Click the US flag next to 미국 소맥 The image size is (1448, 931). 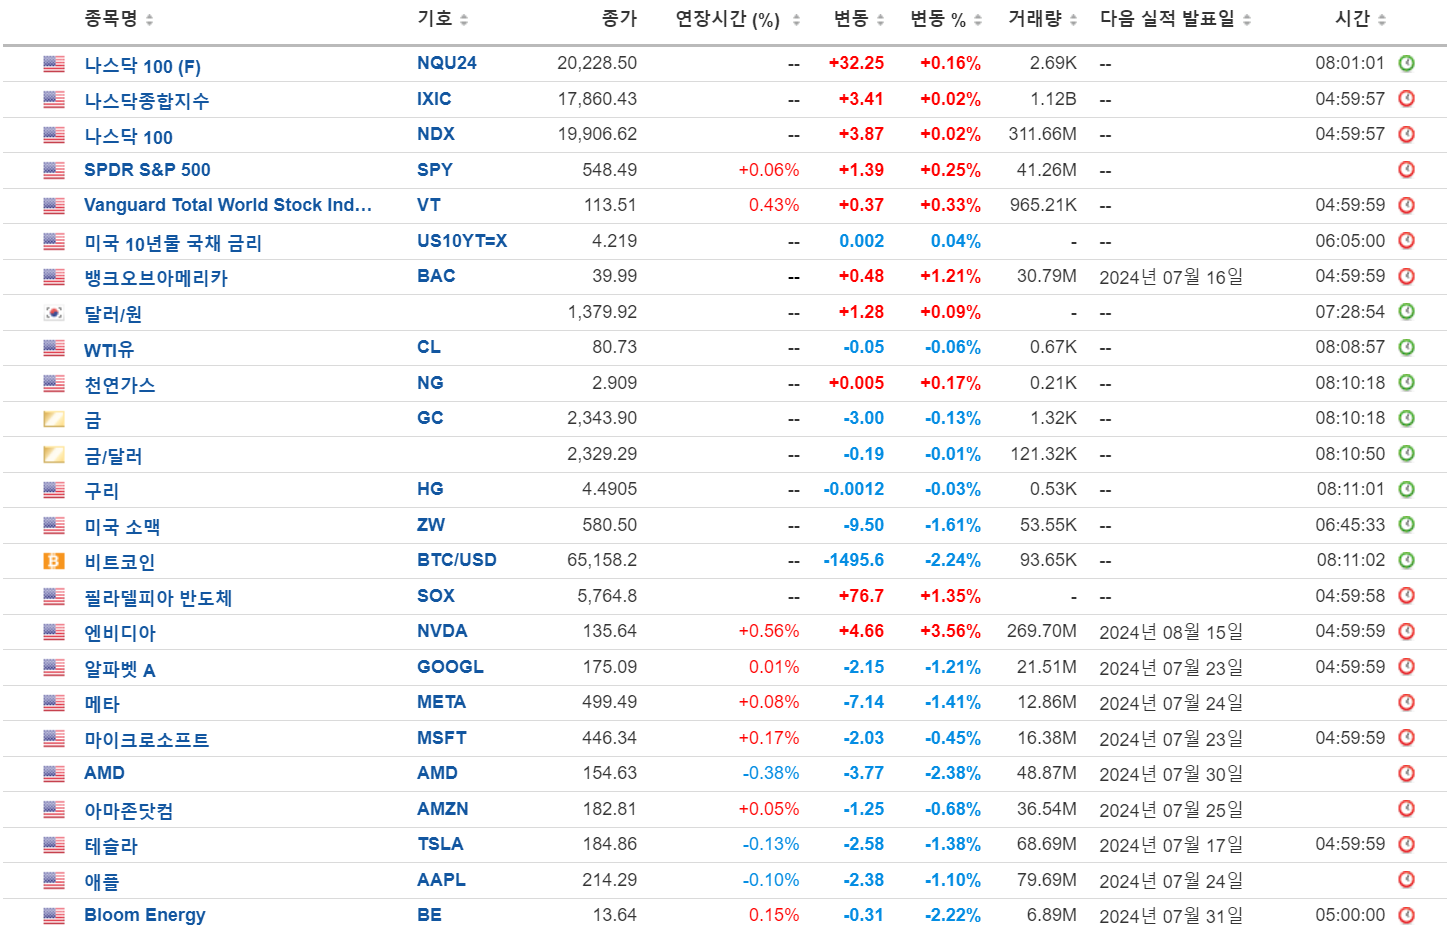pos(54,525)
